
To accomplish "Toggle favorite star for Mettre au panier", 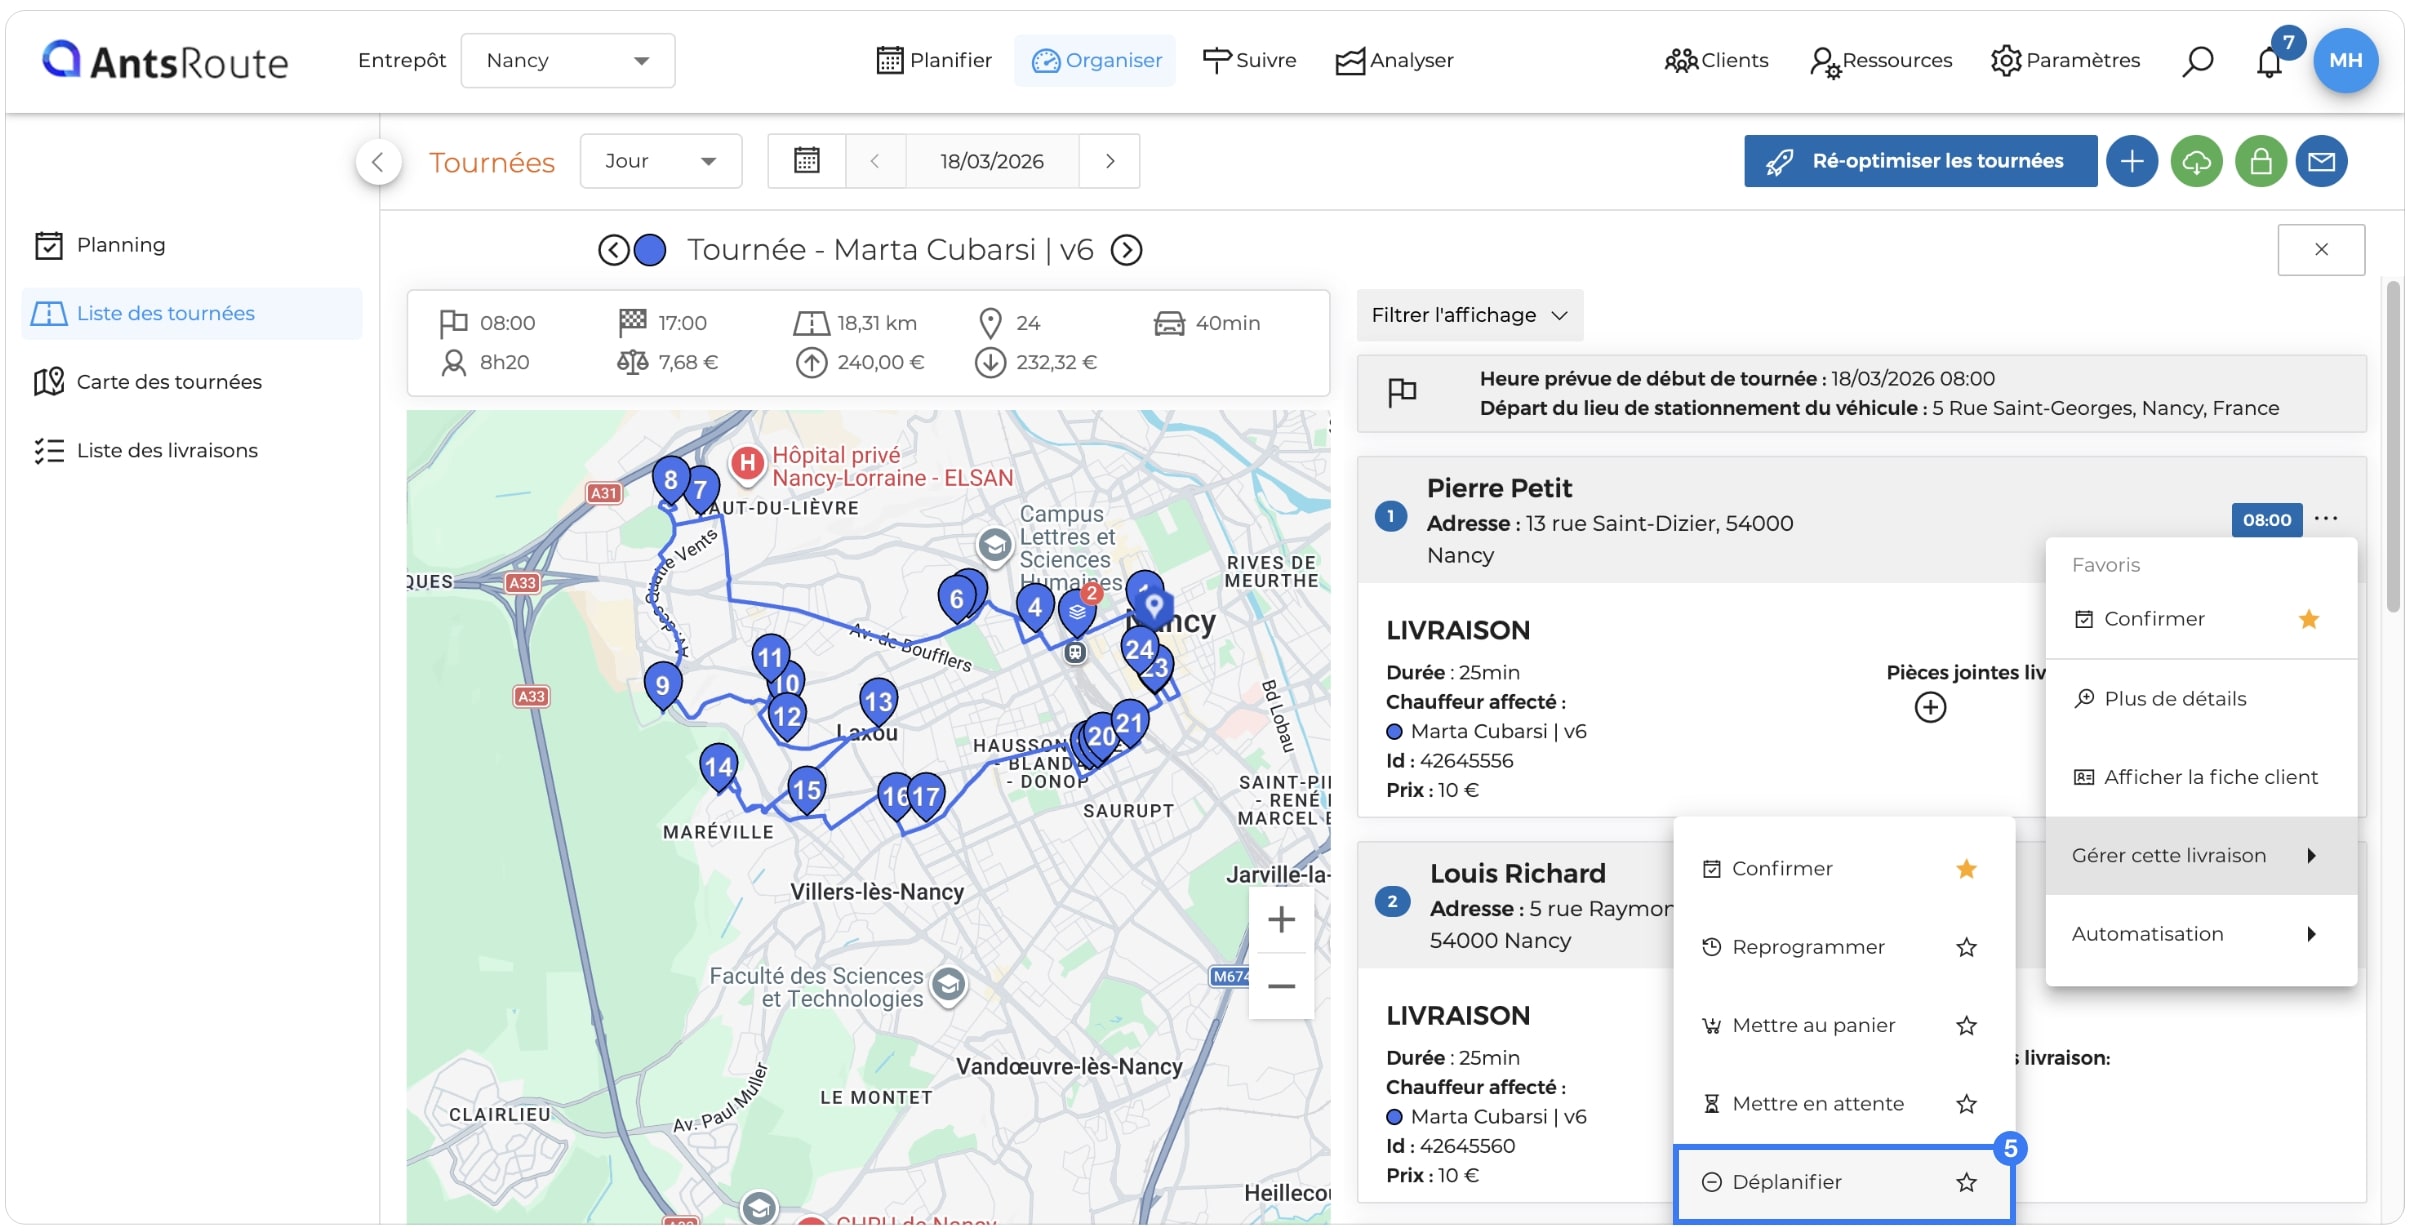I will 1966,1026.
